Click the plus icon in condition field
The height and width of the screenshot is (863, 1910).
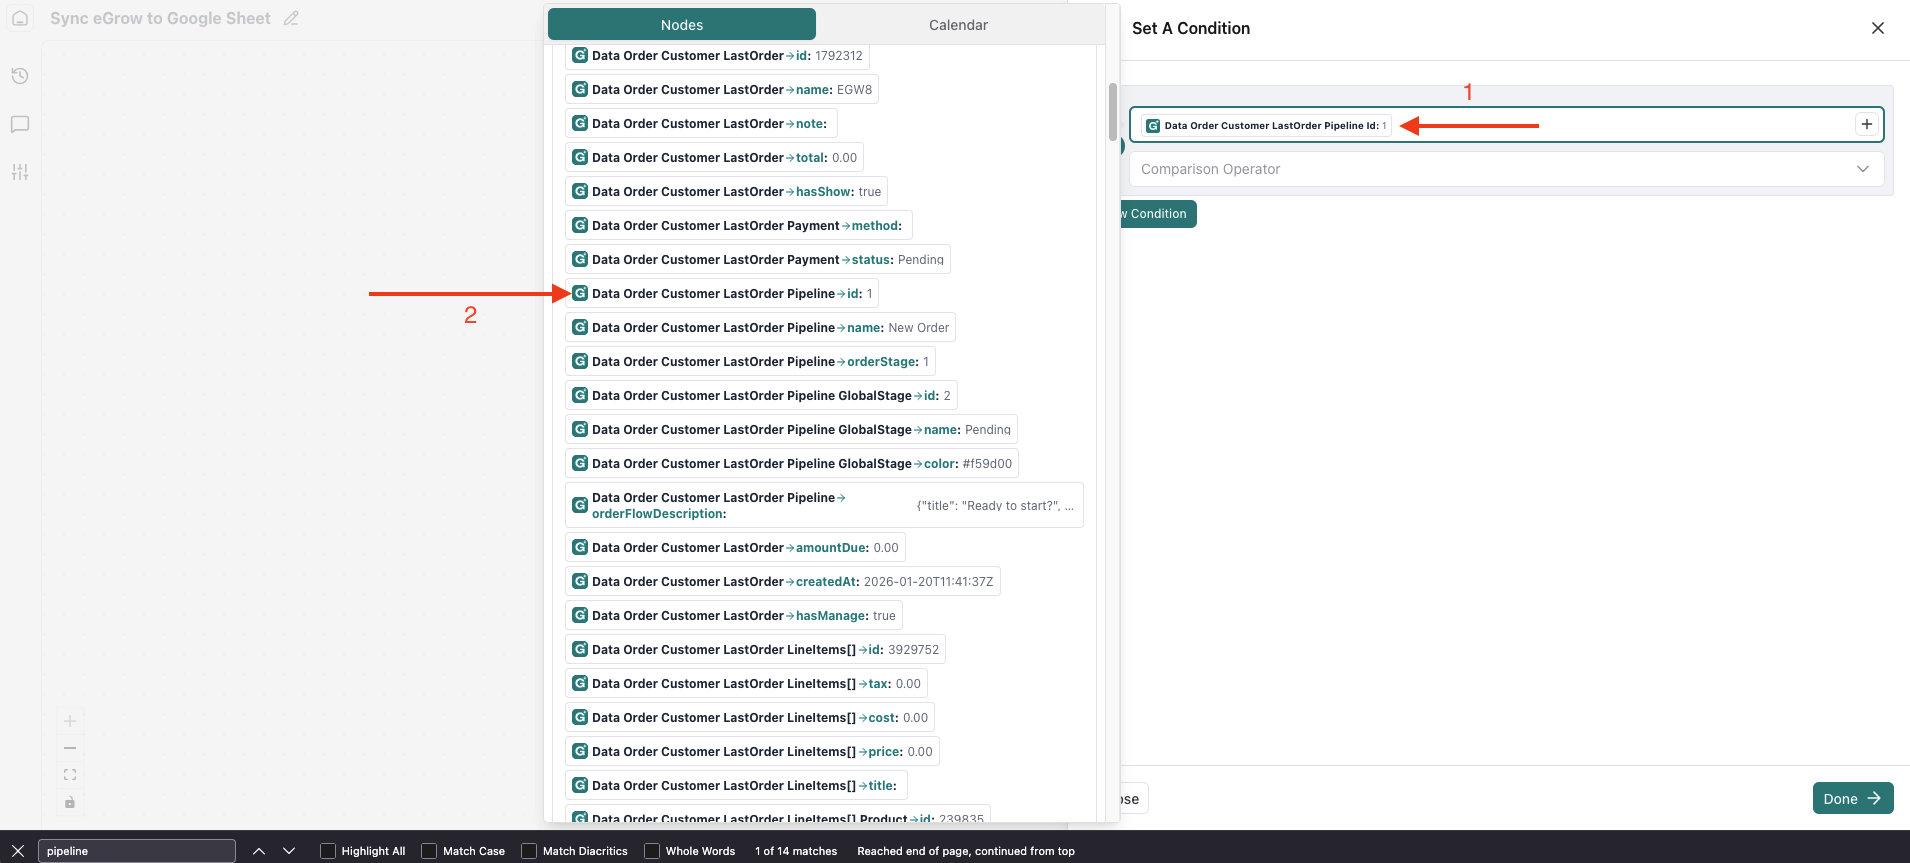tap(1866, 125)
